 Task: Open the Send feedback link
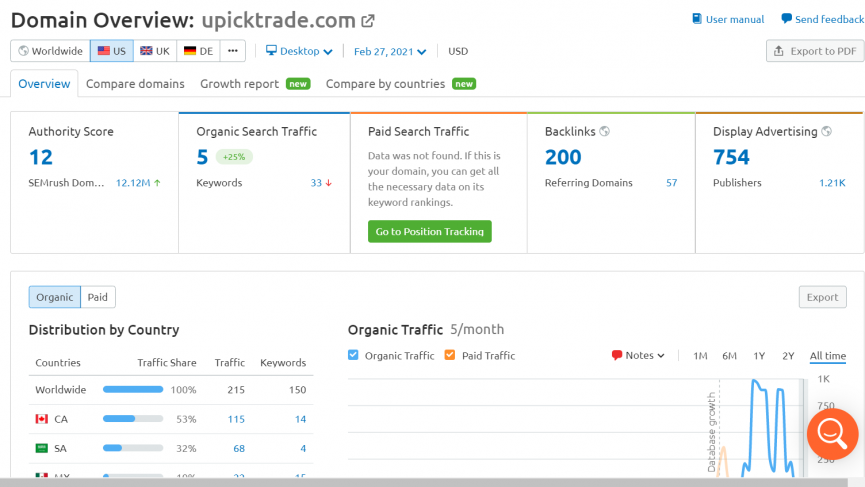click(x=823, y=19)
